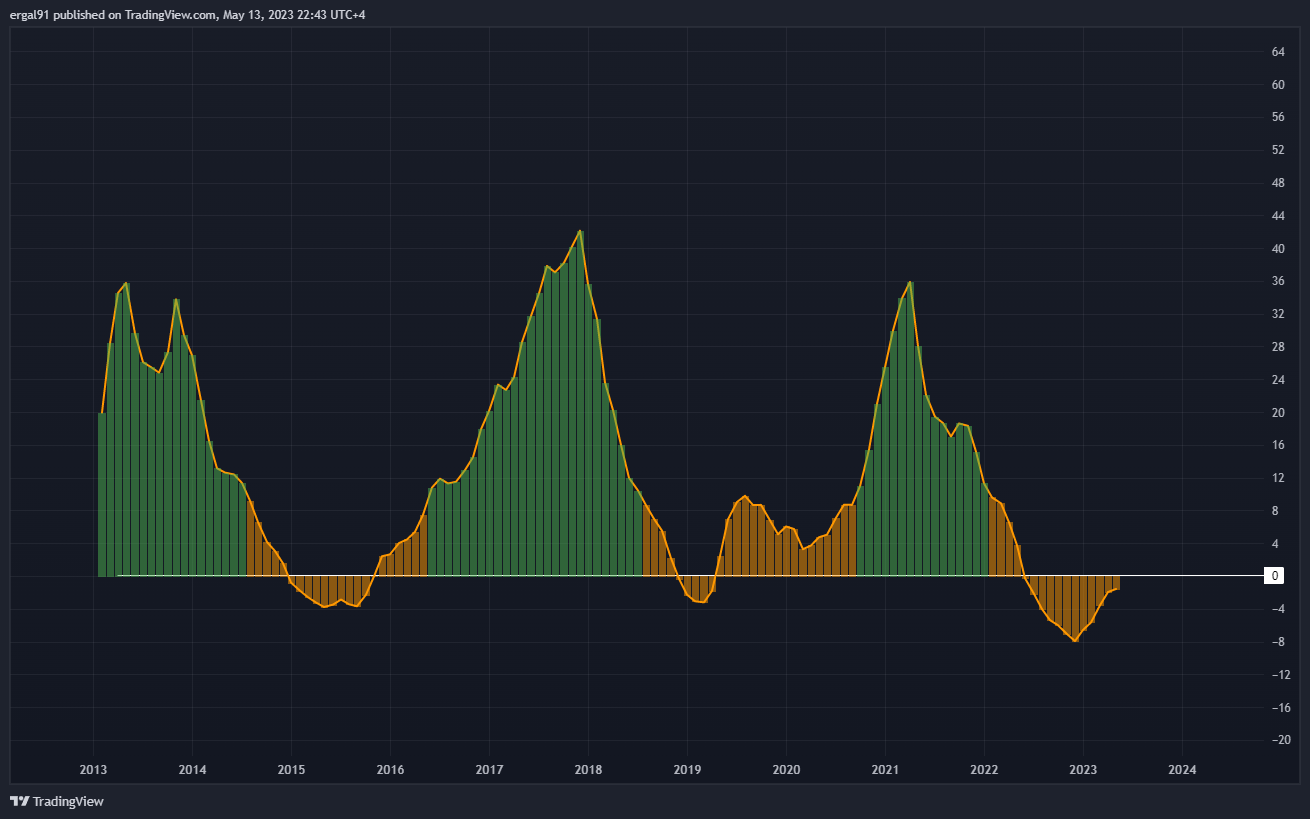Click the 2014 year axis label
Screen dimensions: 1310x819
coord(192,769)
